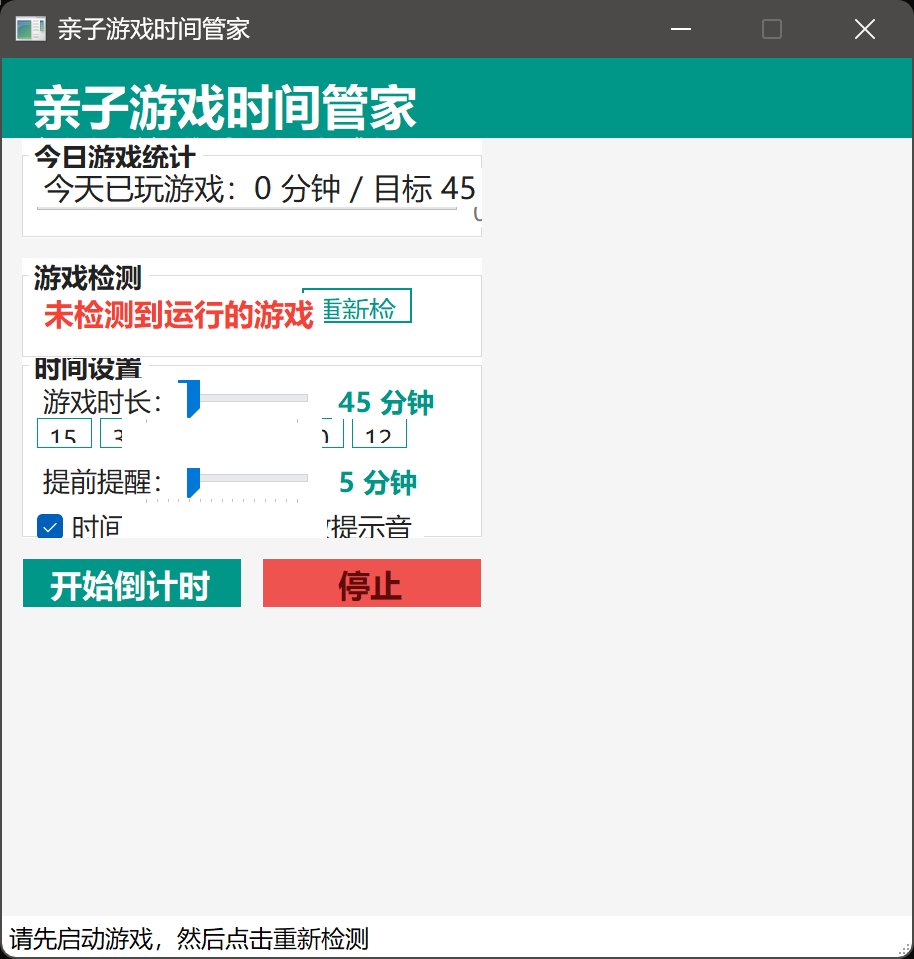914x959 pixels.
Task: Click the 重新检测 game detection button
Action: (x=357, y=308)
